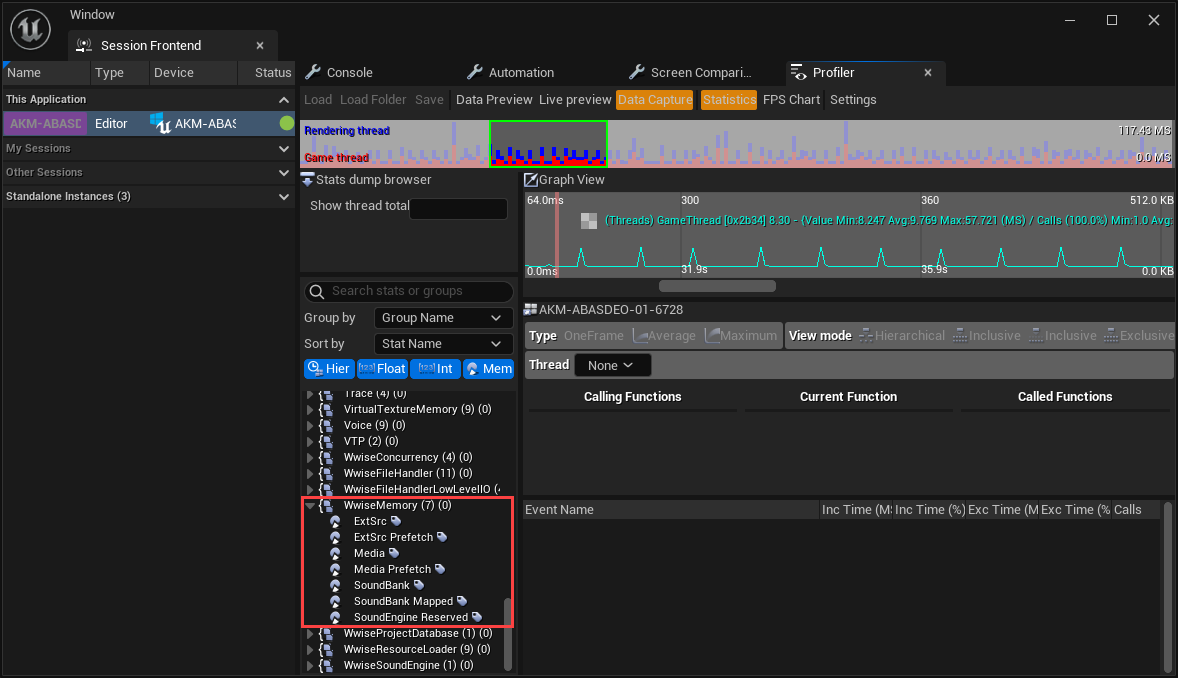
Task: Switch to the Automation tab
Action: pos(520,73)
